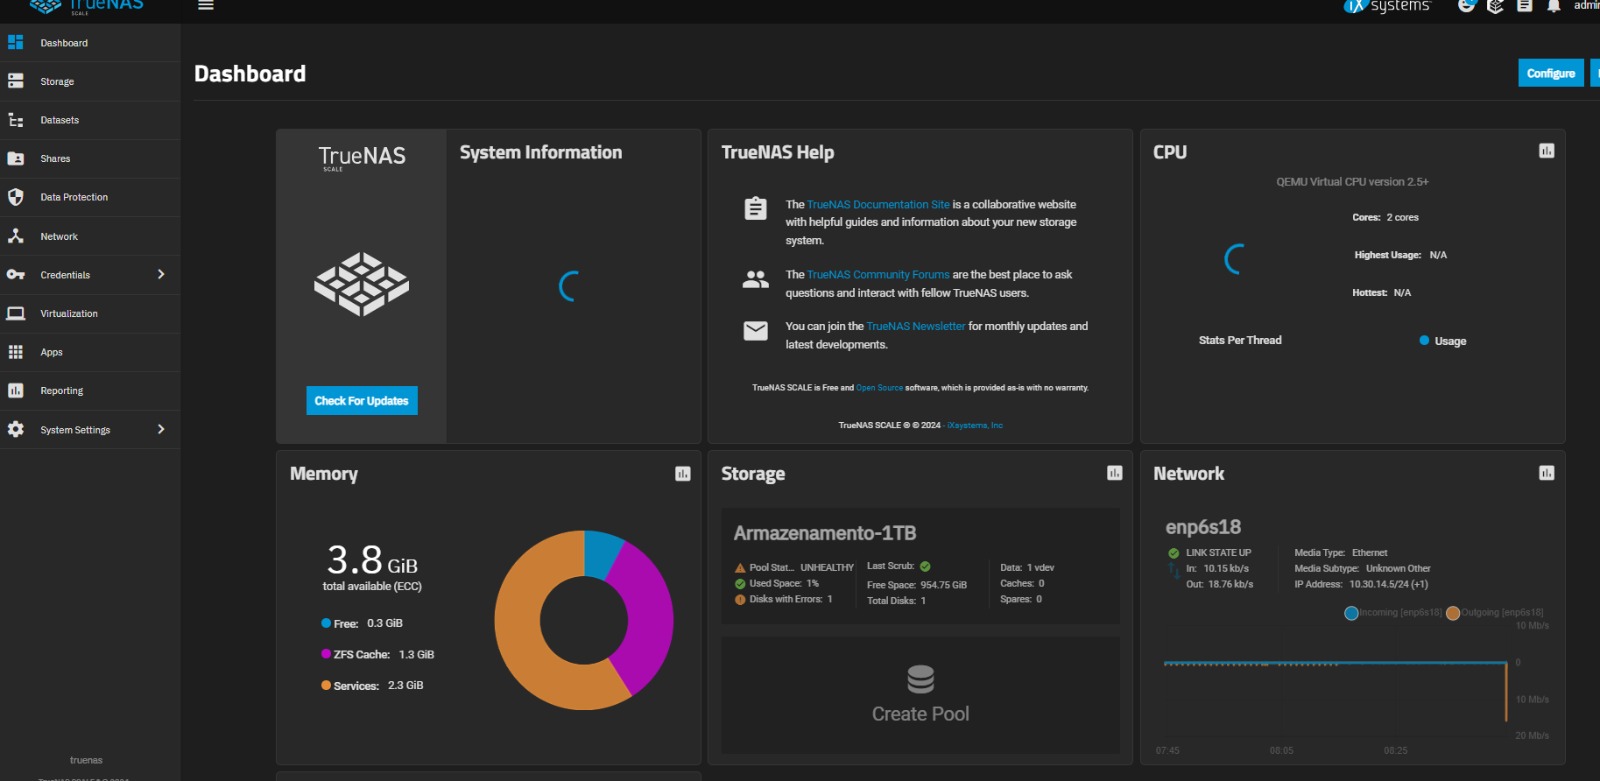Go to the Datasets page

[x=90, y=120]
